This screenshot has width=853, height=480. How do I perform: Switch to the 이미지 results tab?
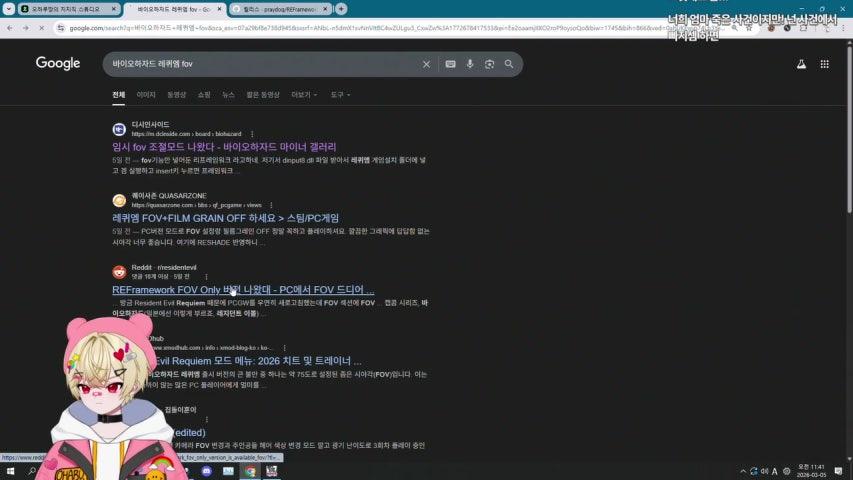pos(146,95)
